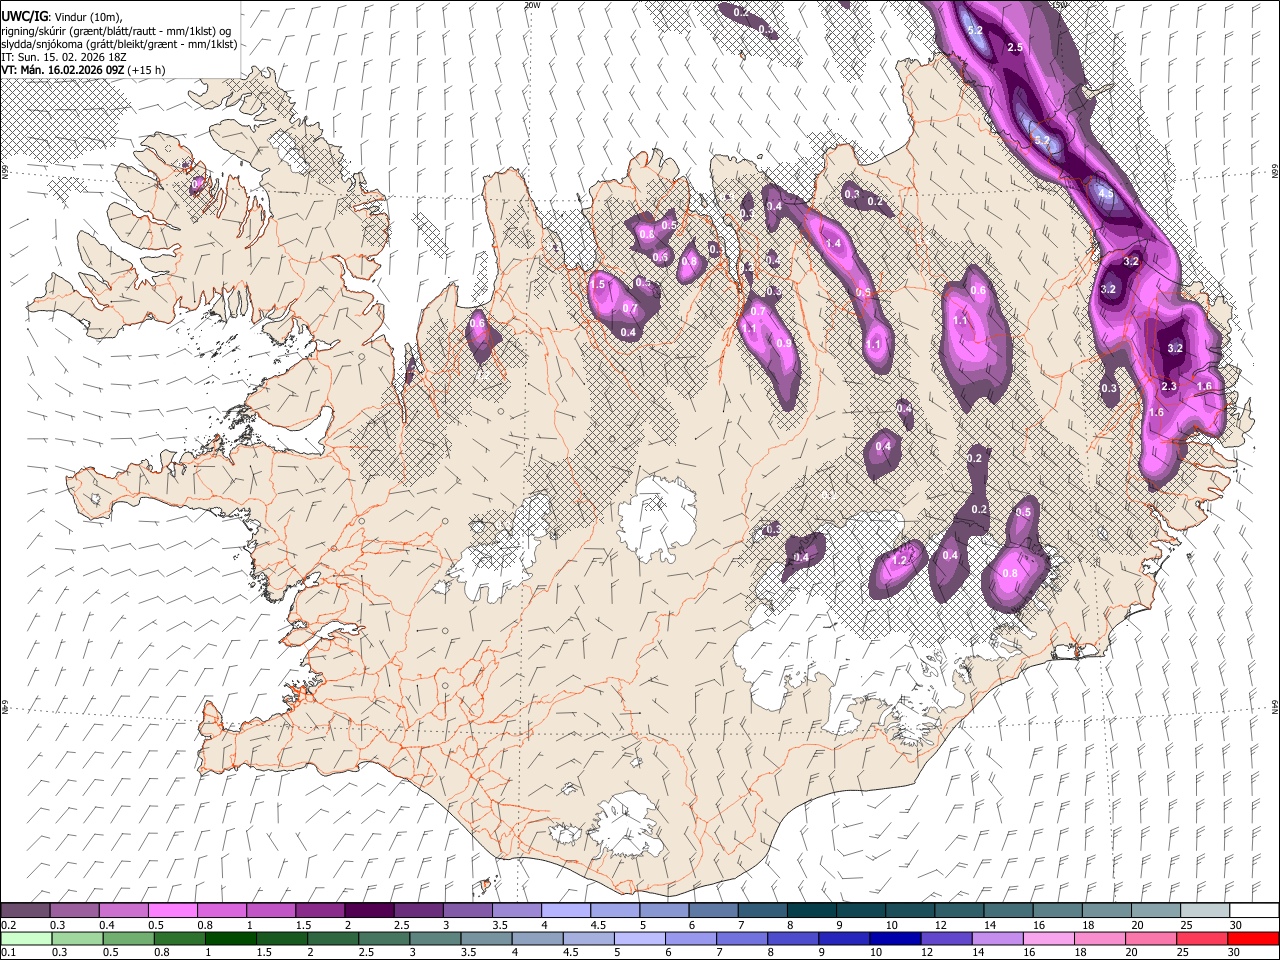This screenshot has height=960, width=1280.
Task: Click the 15W longitude label
Action: (1060, 5)
